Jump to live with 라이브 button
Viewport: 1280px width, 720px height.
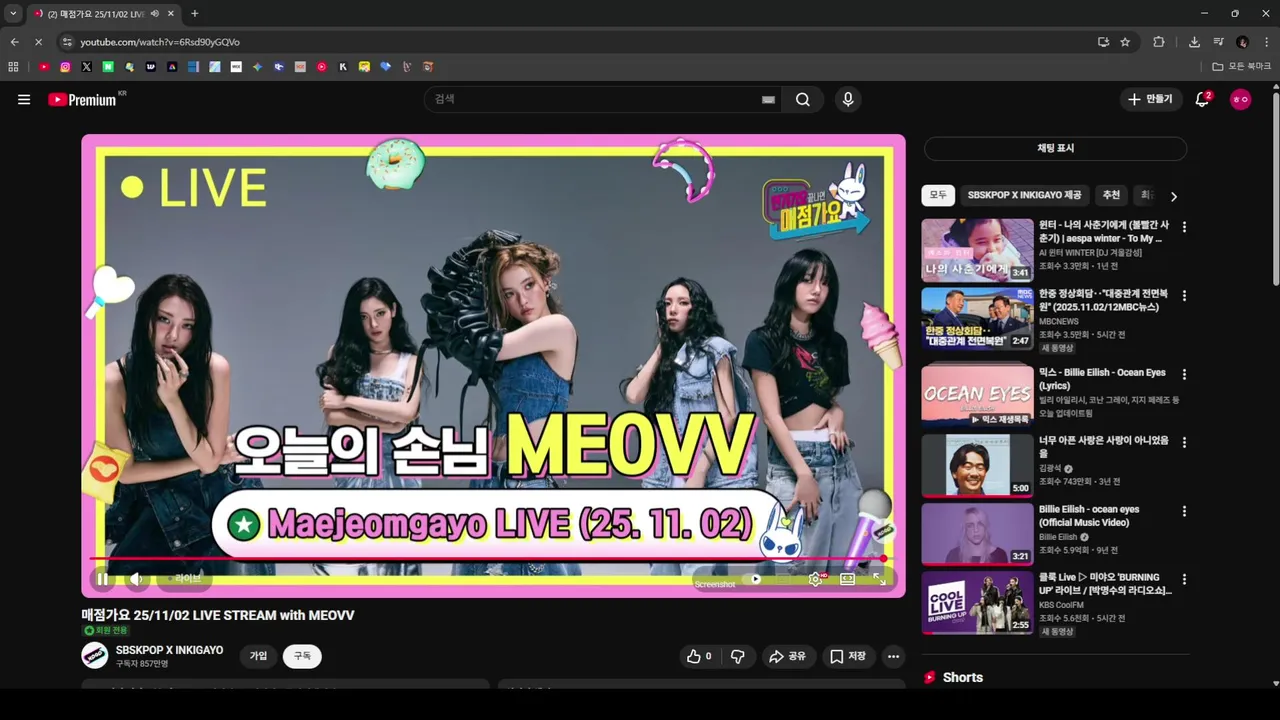185,579
